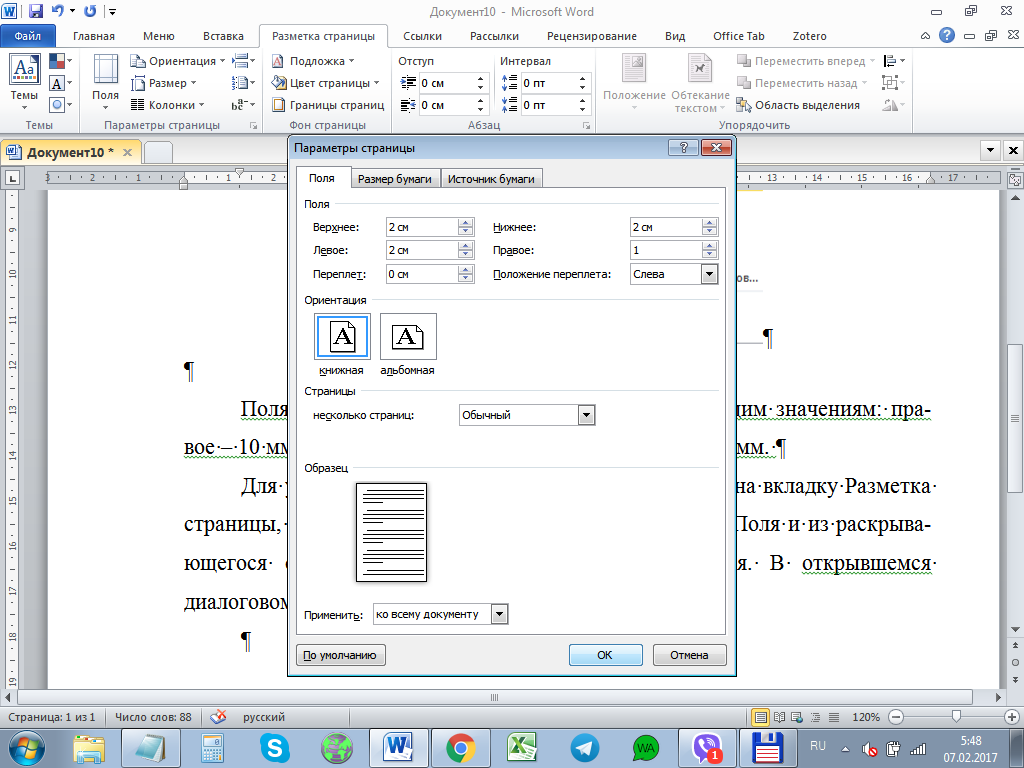Click the horizontal scrollbar thumb
Screen dimensions: 1024x768
point(494,697)
